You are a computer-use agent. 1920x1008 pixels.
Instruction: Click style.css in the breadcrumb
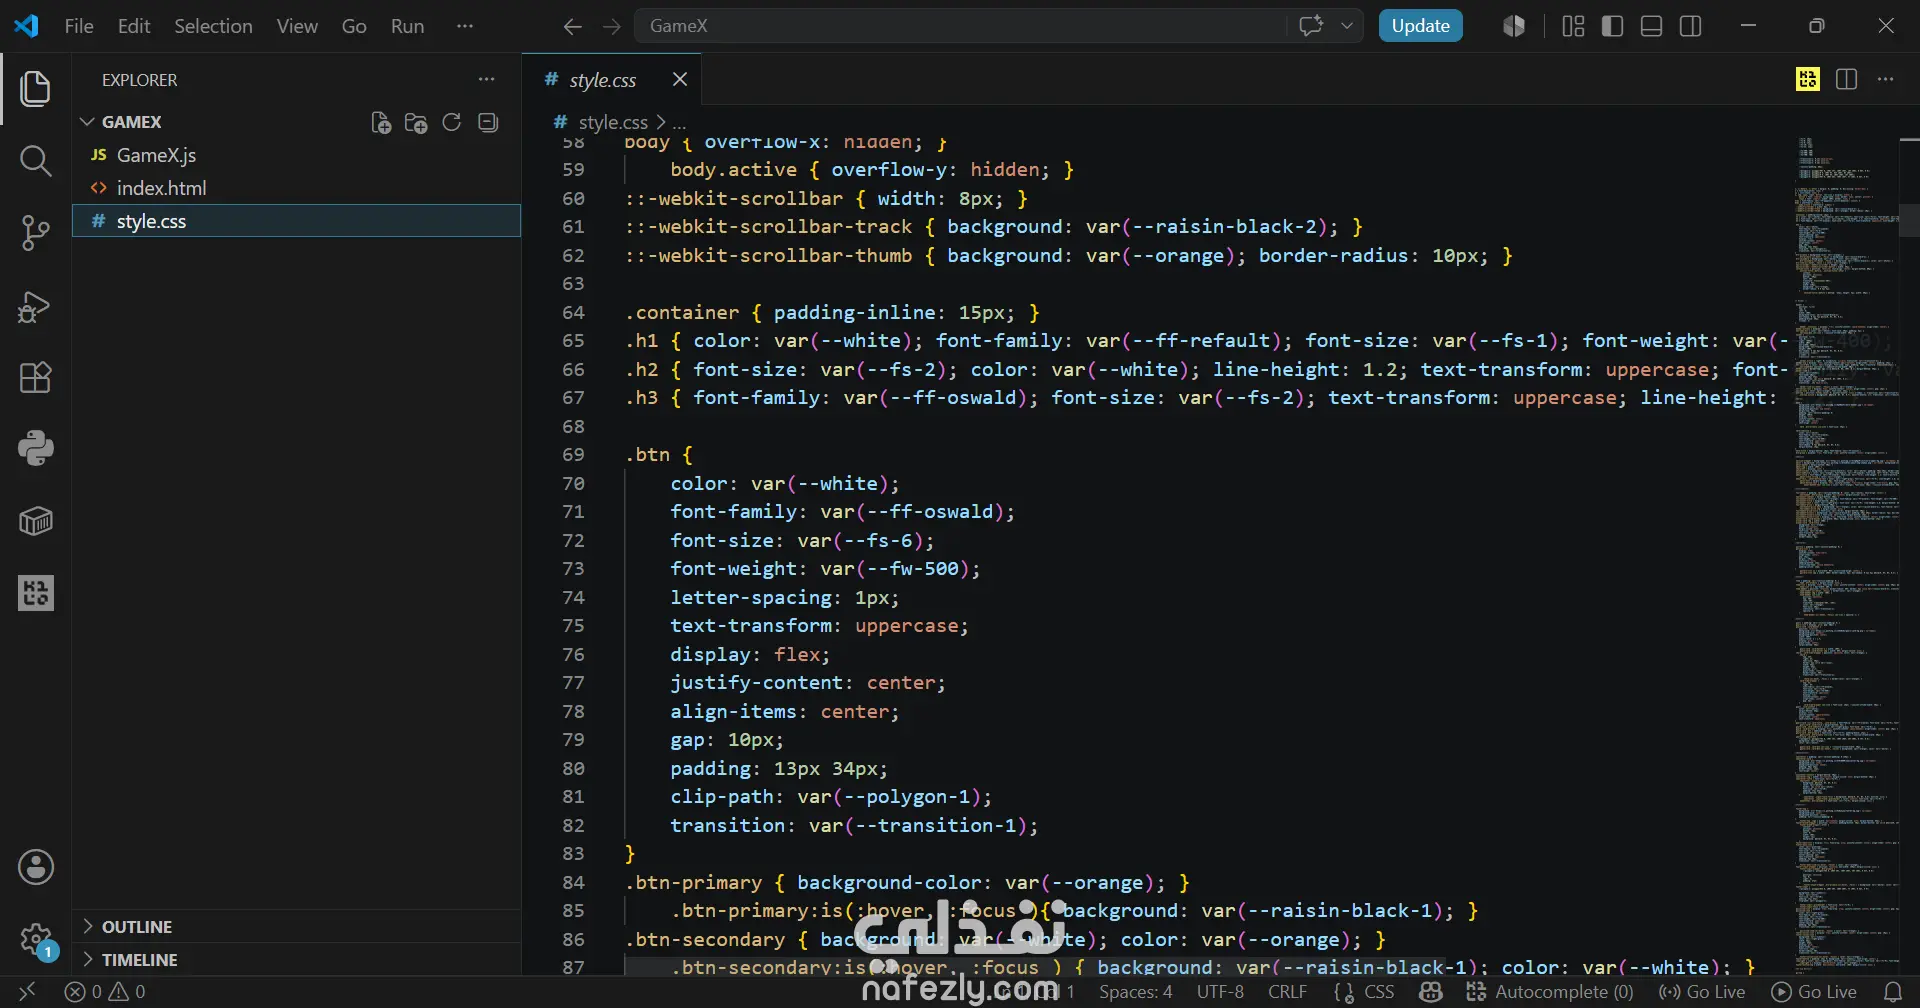[x=613, y=122]
